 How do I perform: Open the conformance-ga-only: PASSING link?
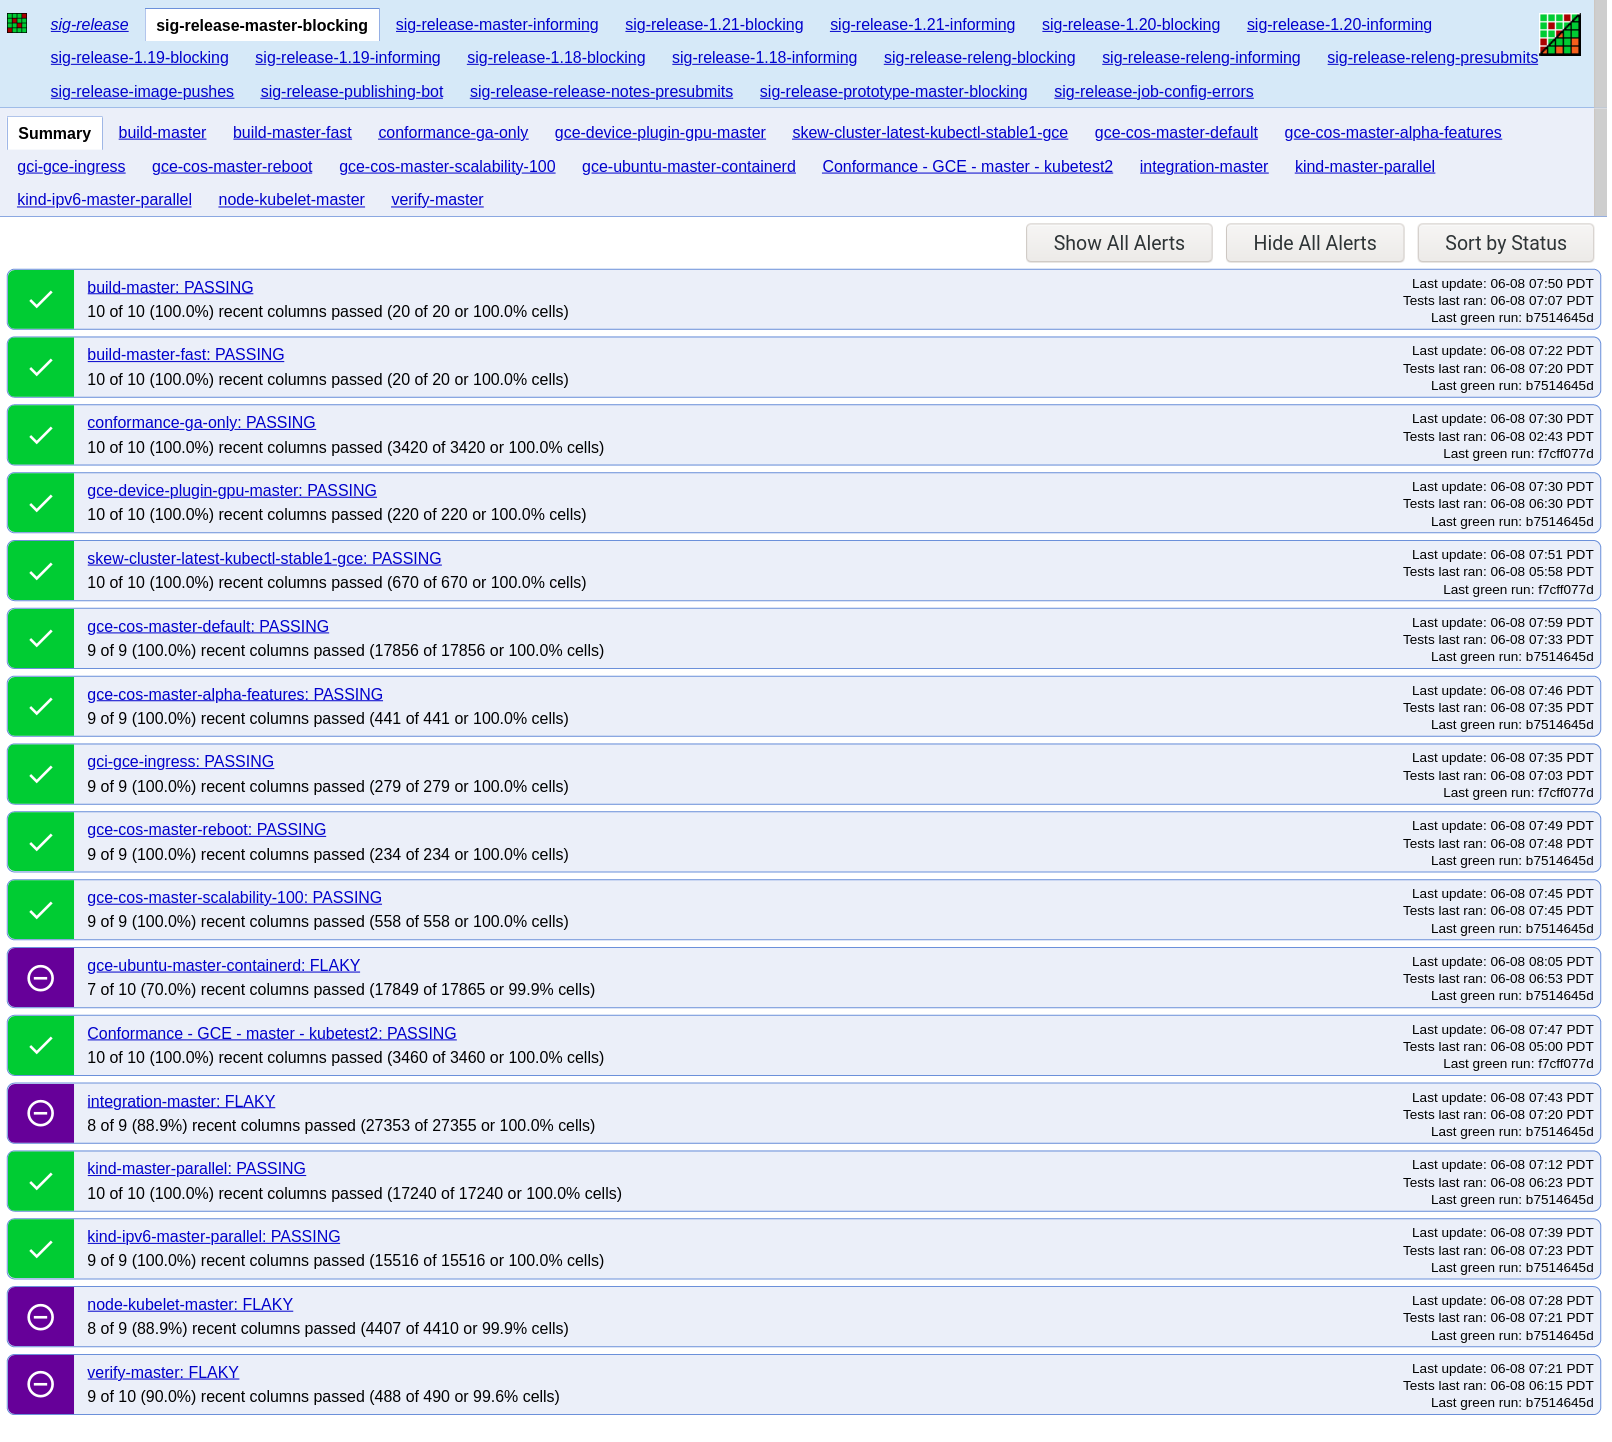(201, 423)
